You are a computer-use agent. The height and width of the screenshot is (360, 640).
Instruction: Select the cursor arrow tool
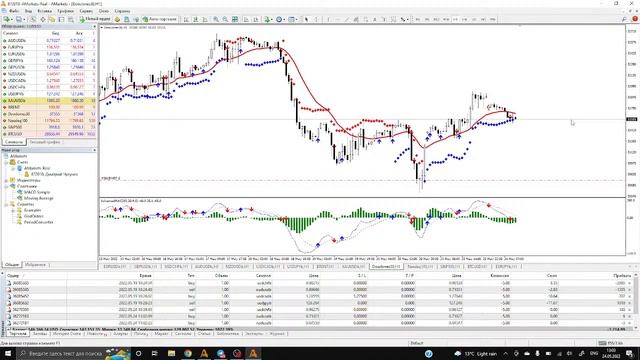coord(306,19)
